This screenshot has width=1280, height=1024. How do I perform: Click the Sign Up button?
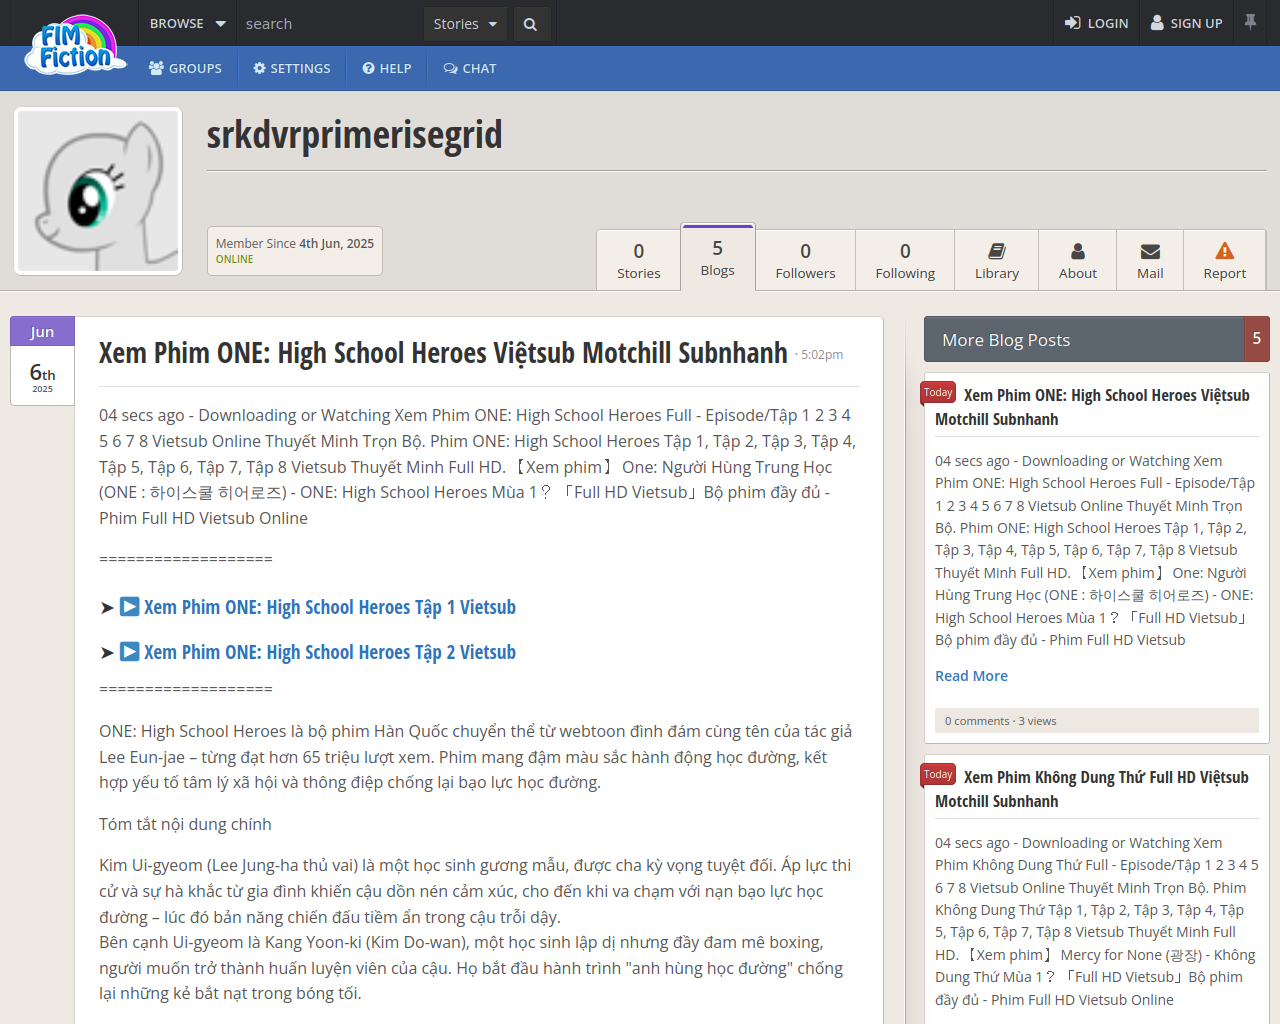click(x=1187, y=23)
